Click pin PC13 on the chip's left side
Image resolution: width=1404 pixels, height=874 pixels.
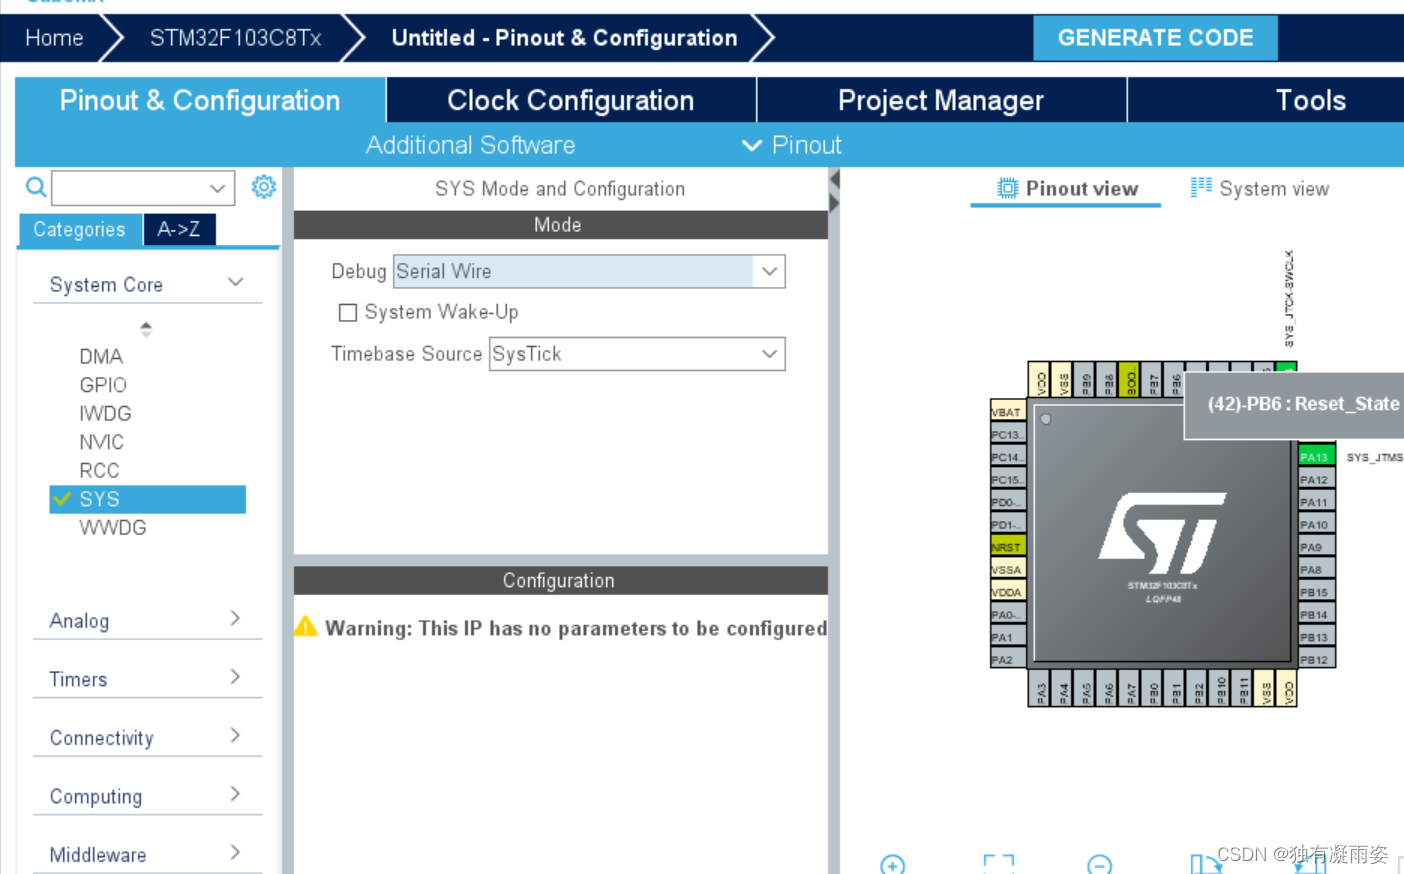pyautogui.click(x=1008, y=435)
